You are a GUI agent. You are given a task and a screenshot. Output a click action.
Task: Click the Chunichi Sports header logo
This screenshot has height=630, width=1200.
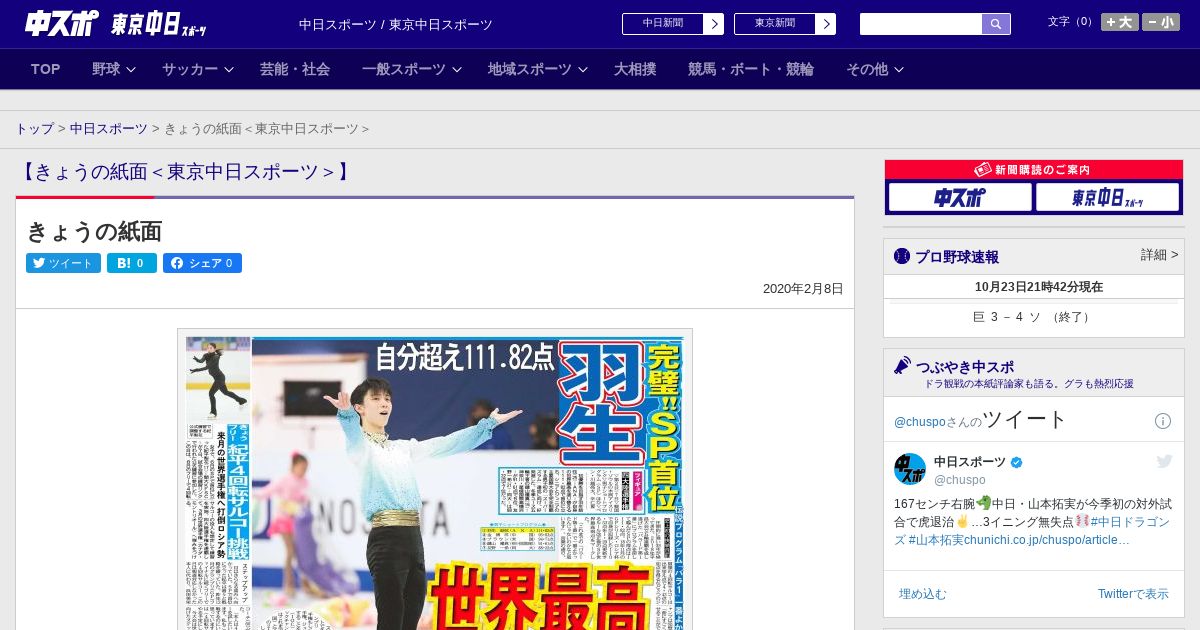tap(62, 23)
